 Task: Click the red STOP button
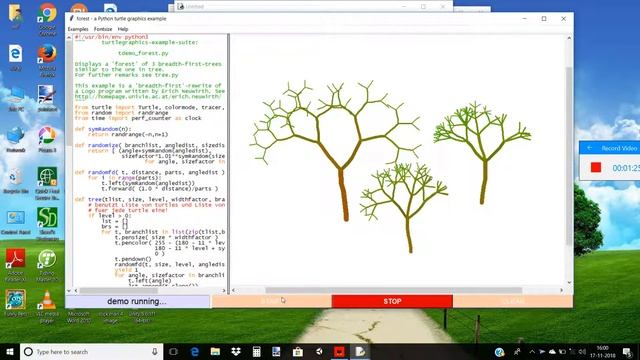(392, 301)
